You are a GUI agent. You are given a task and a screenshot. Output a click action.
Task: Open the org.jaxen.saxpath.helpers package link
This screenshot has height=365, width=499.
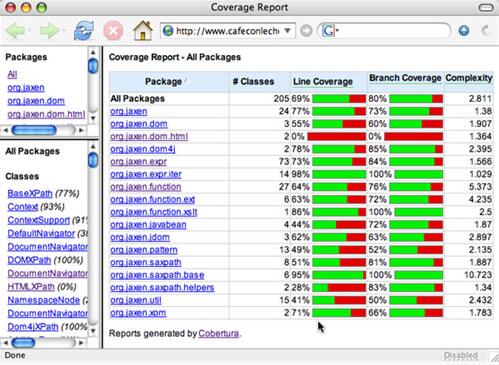click(x=162, y=288)
